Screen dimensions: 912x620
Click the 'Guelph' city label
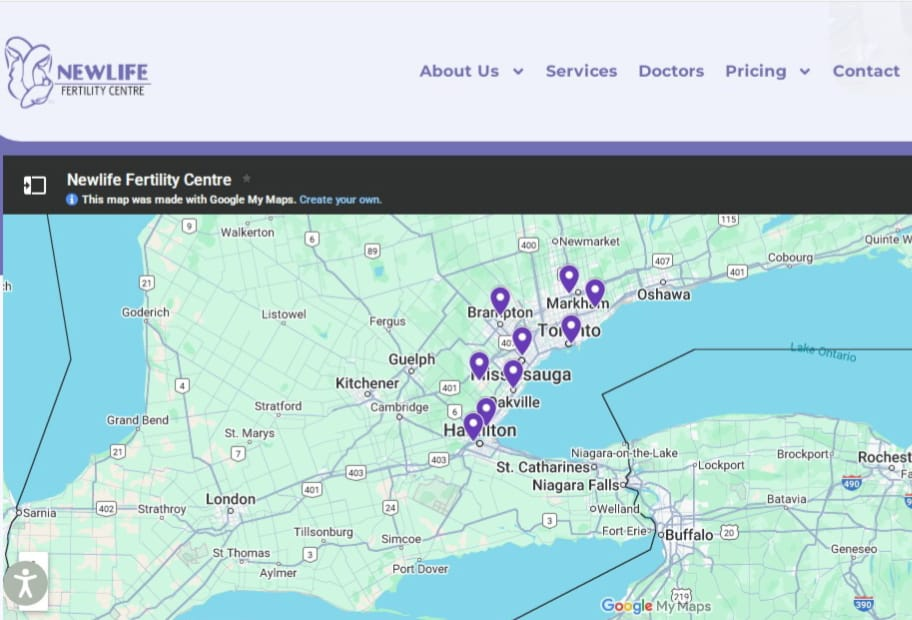pyautogui.click(x=412, y=359)
